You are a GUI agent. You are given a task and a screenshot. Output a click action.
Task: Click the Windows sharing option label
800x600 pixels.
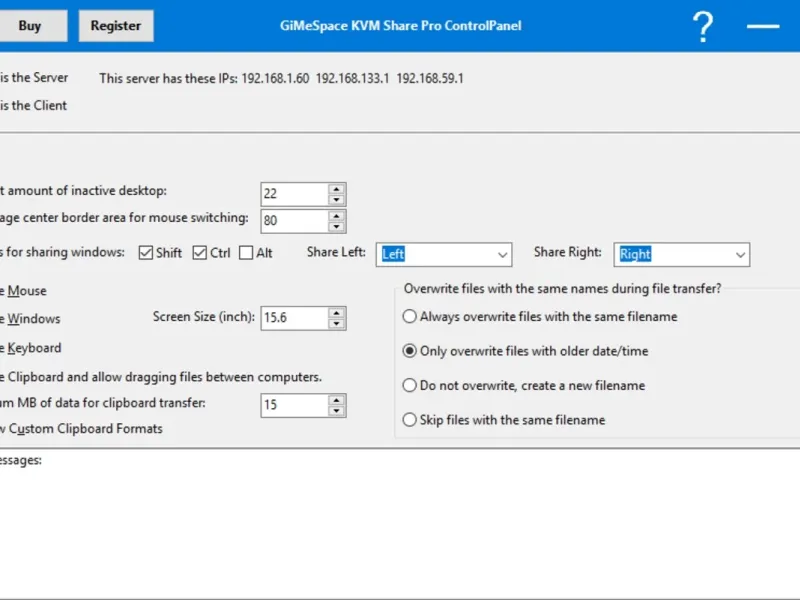click(30, 319)
